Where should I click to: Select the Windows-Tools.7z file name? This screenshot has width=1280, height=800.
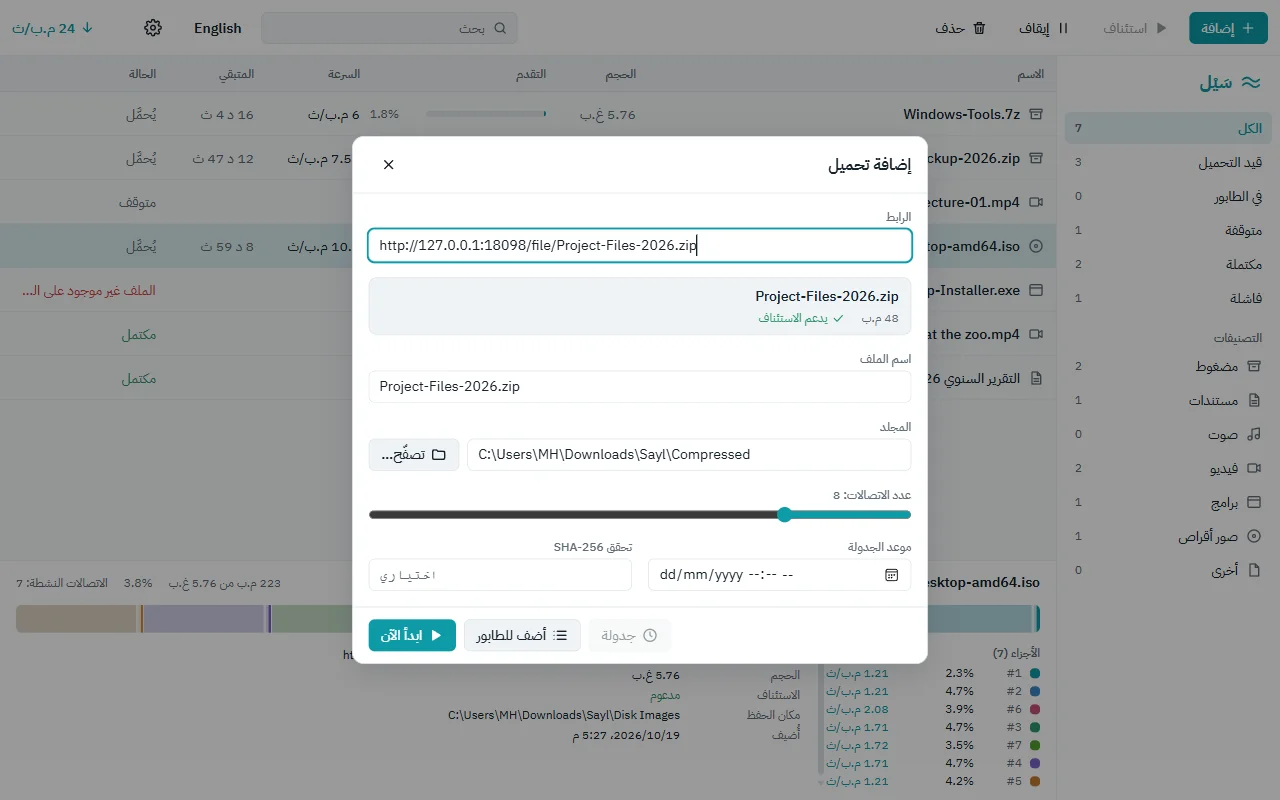click(x=961, y=114)
